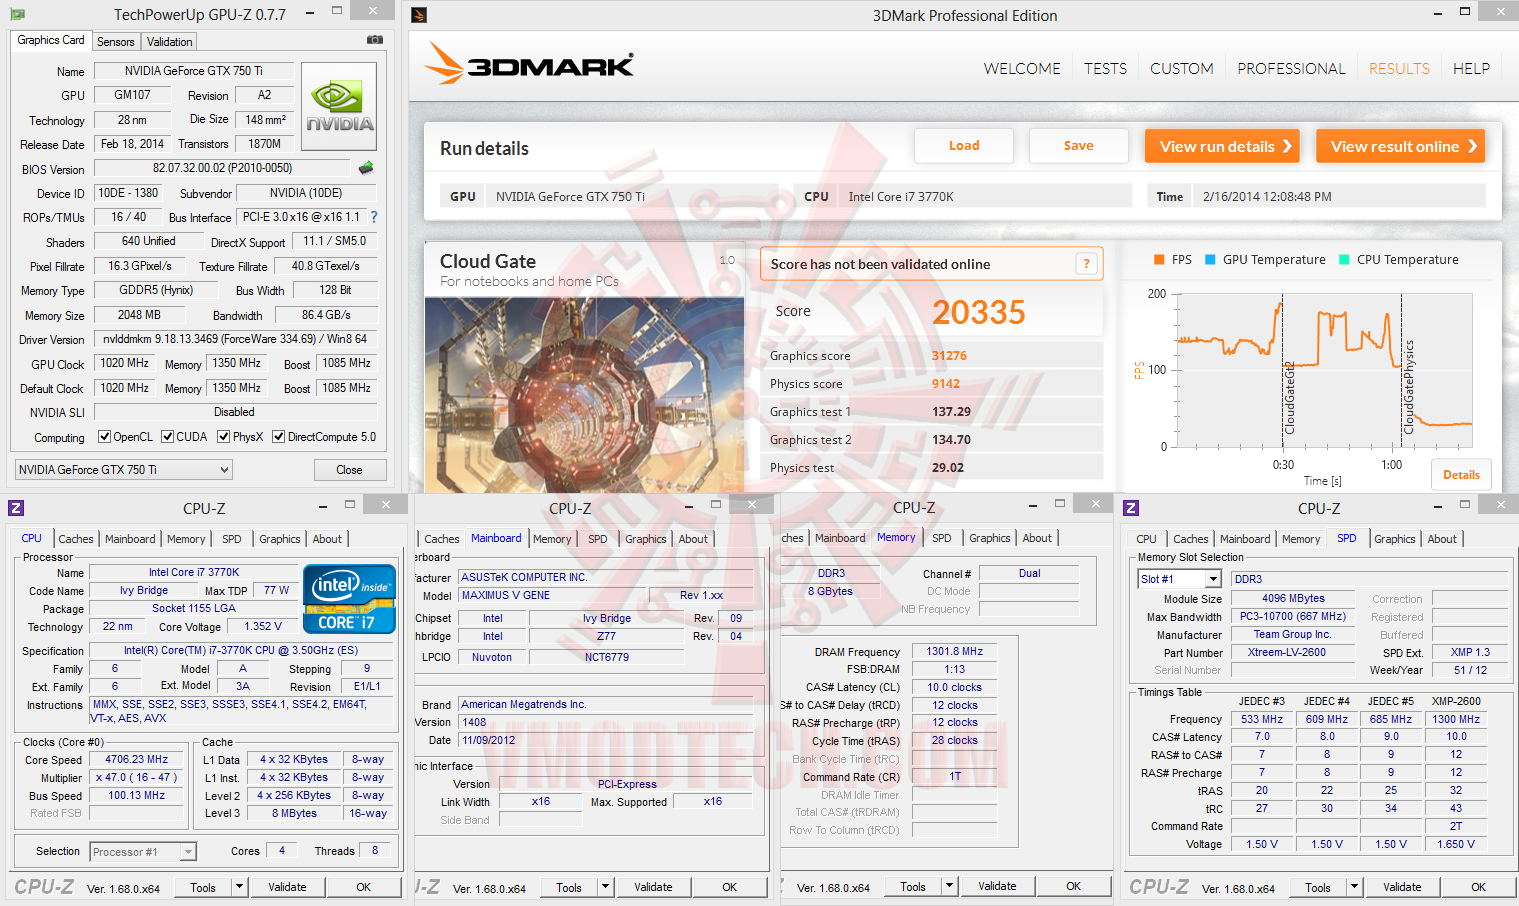Screen dimensions: 1519x906
Task: Click the NVIDIA logo in GPU-Z
Action: coord(339,107)
